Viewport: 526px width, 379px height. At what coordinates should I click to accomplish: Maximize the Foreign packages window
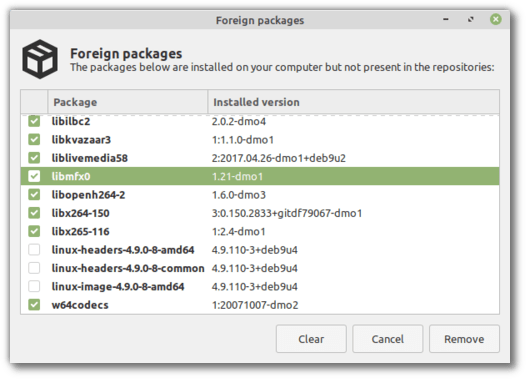pyautogui.click(x=471, y=19)
